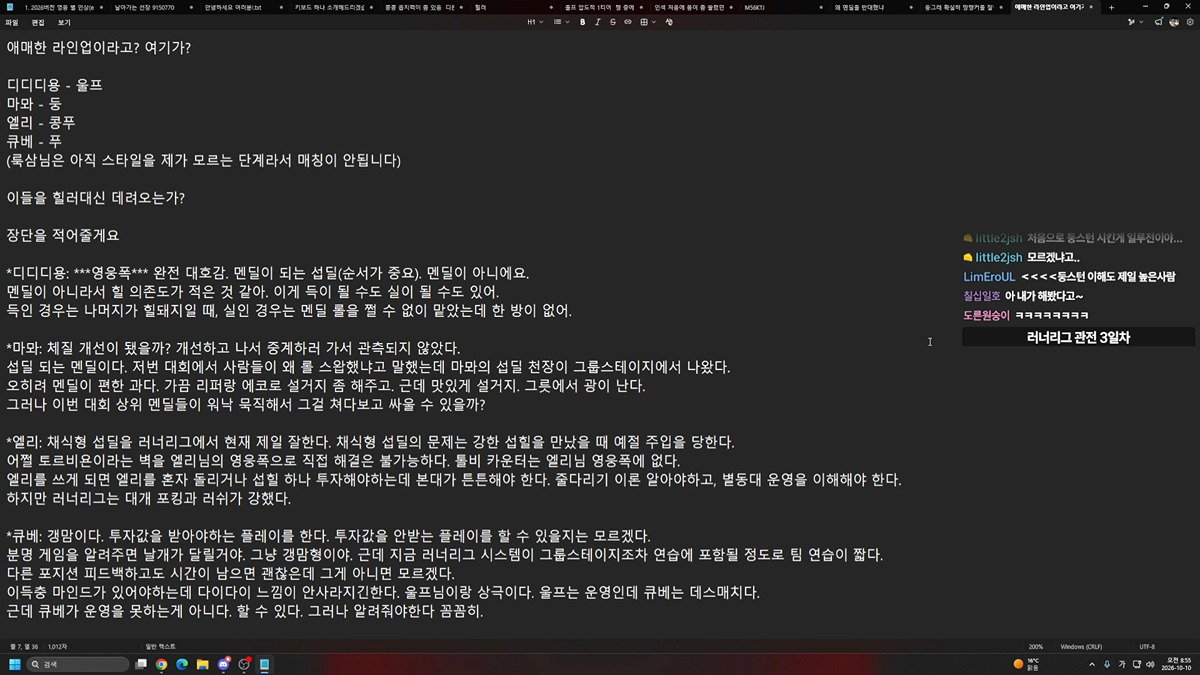
Task: Apply italic formatting from toolbar
Action: (x=597, y=21)
